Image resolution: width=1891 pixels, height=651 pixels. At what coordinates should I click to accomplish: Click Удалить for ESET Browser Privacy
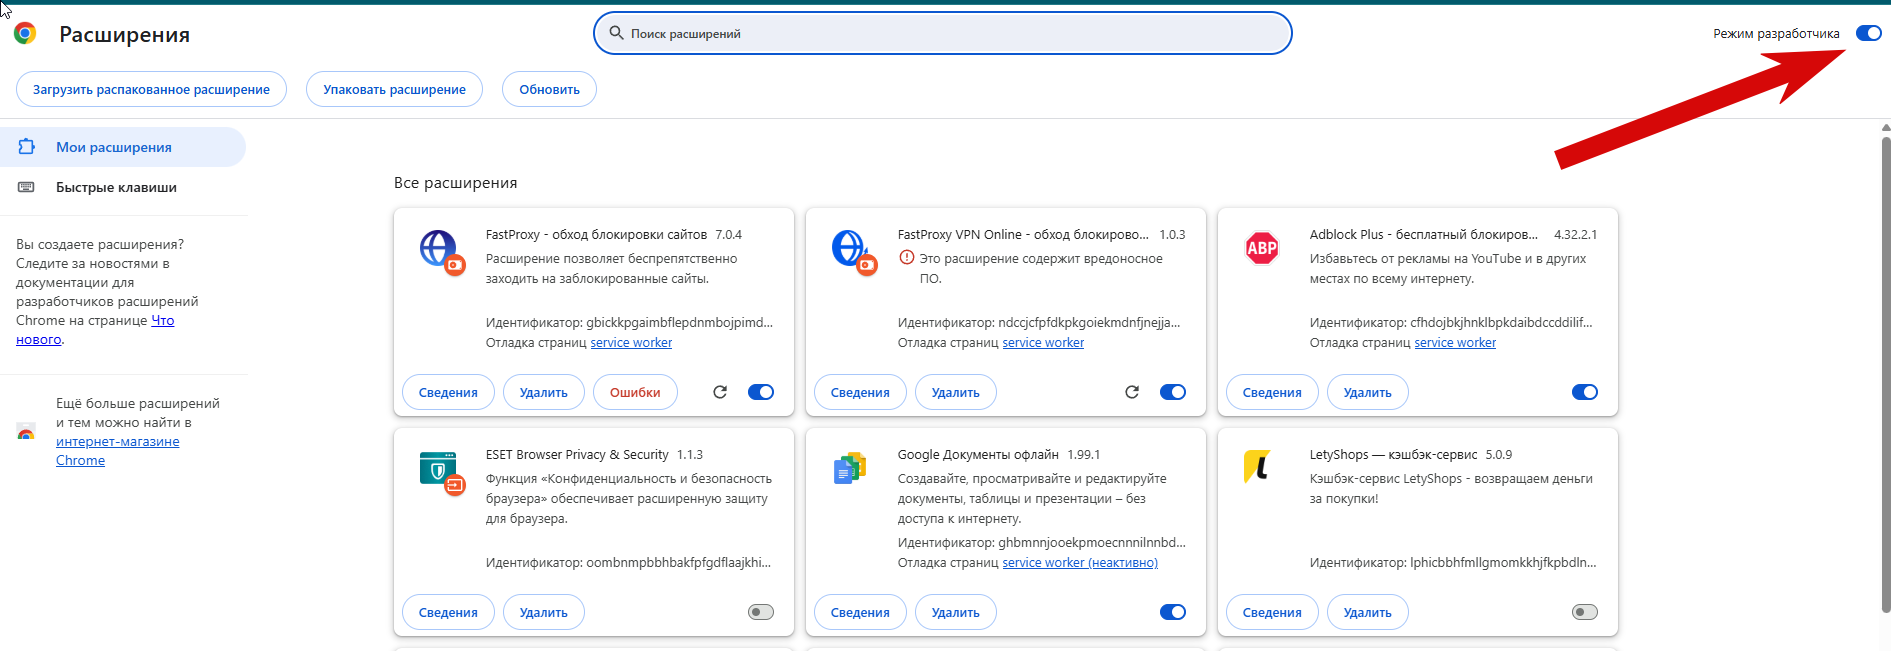point(544,612)
